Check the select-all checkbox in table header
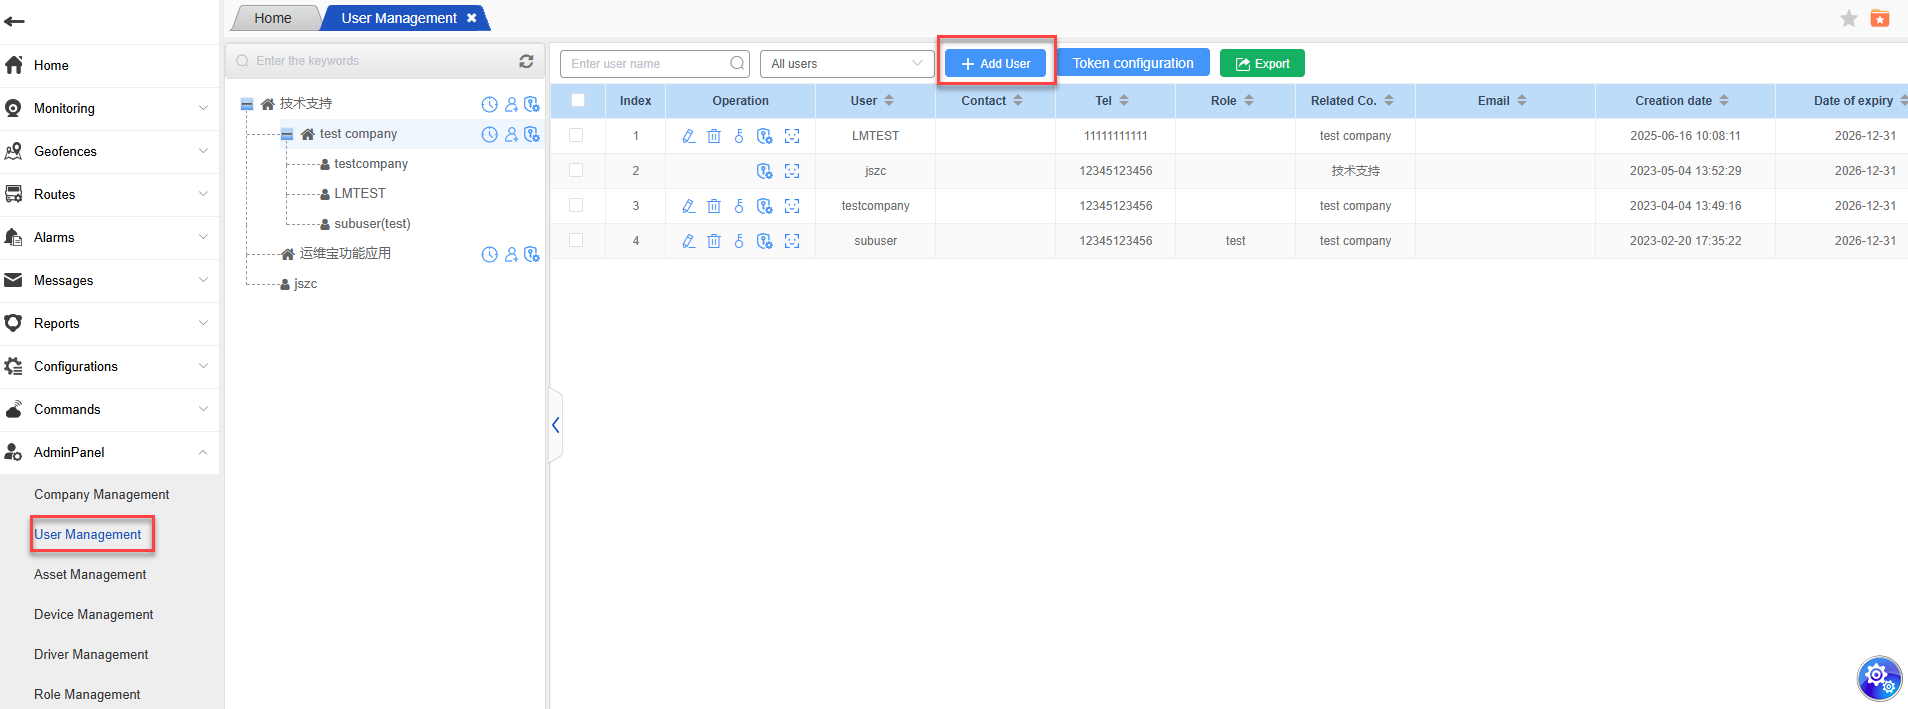This screenshot has width=1908, height=709. 578,100
